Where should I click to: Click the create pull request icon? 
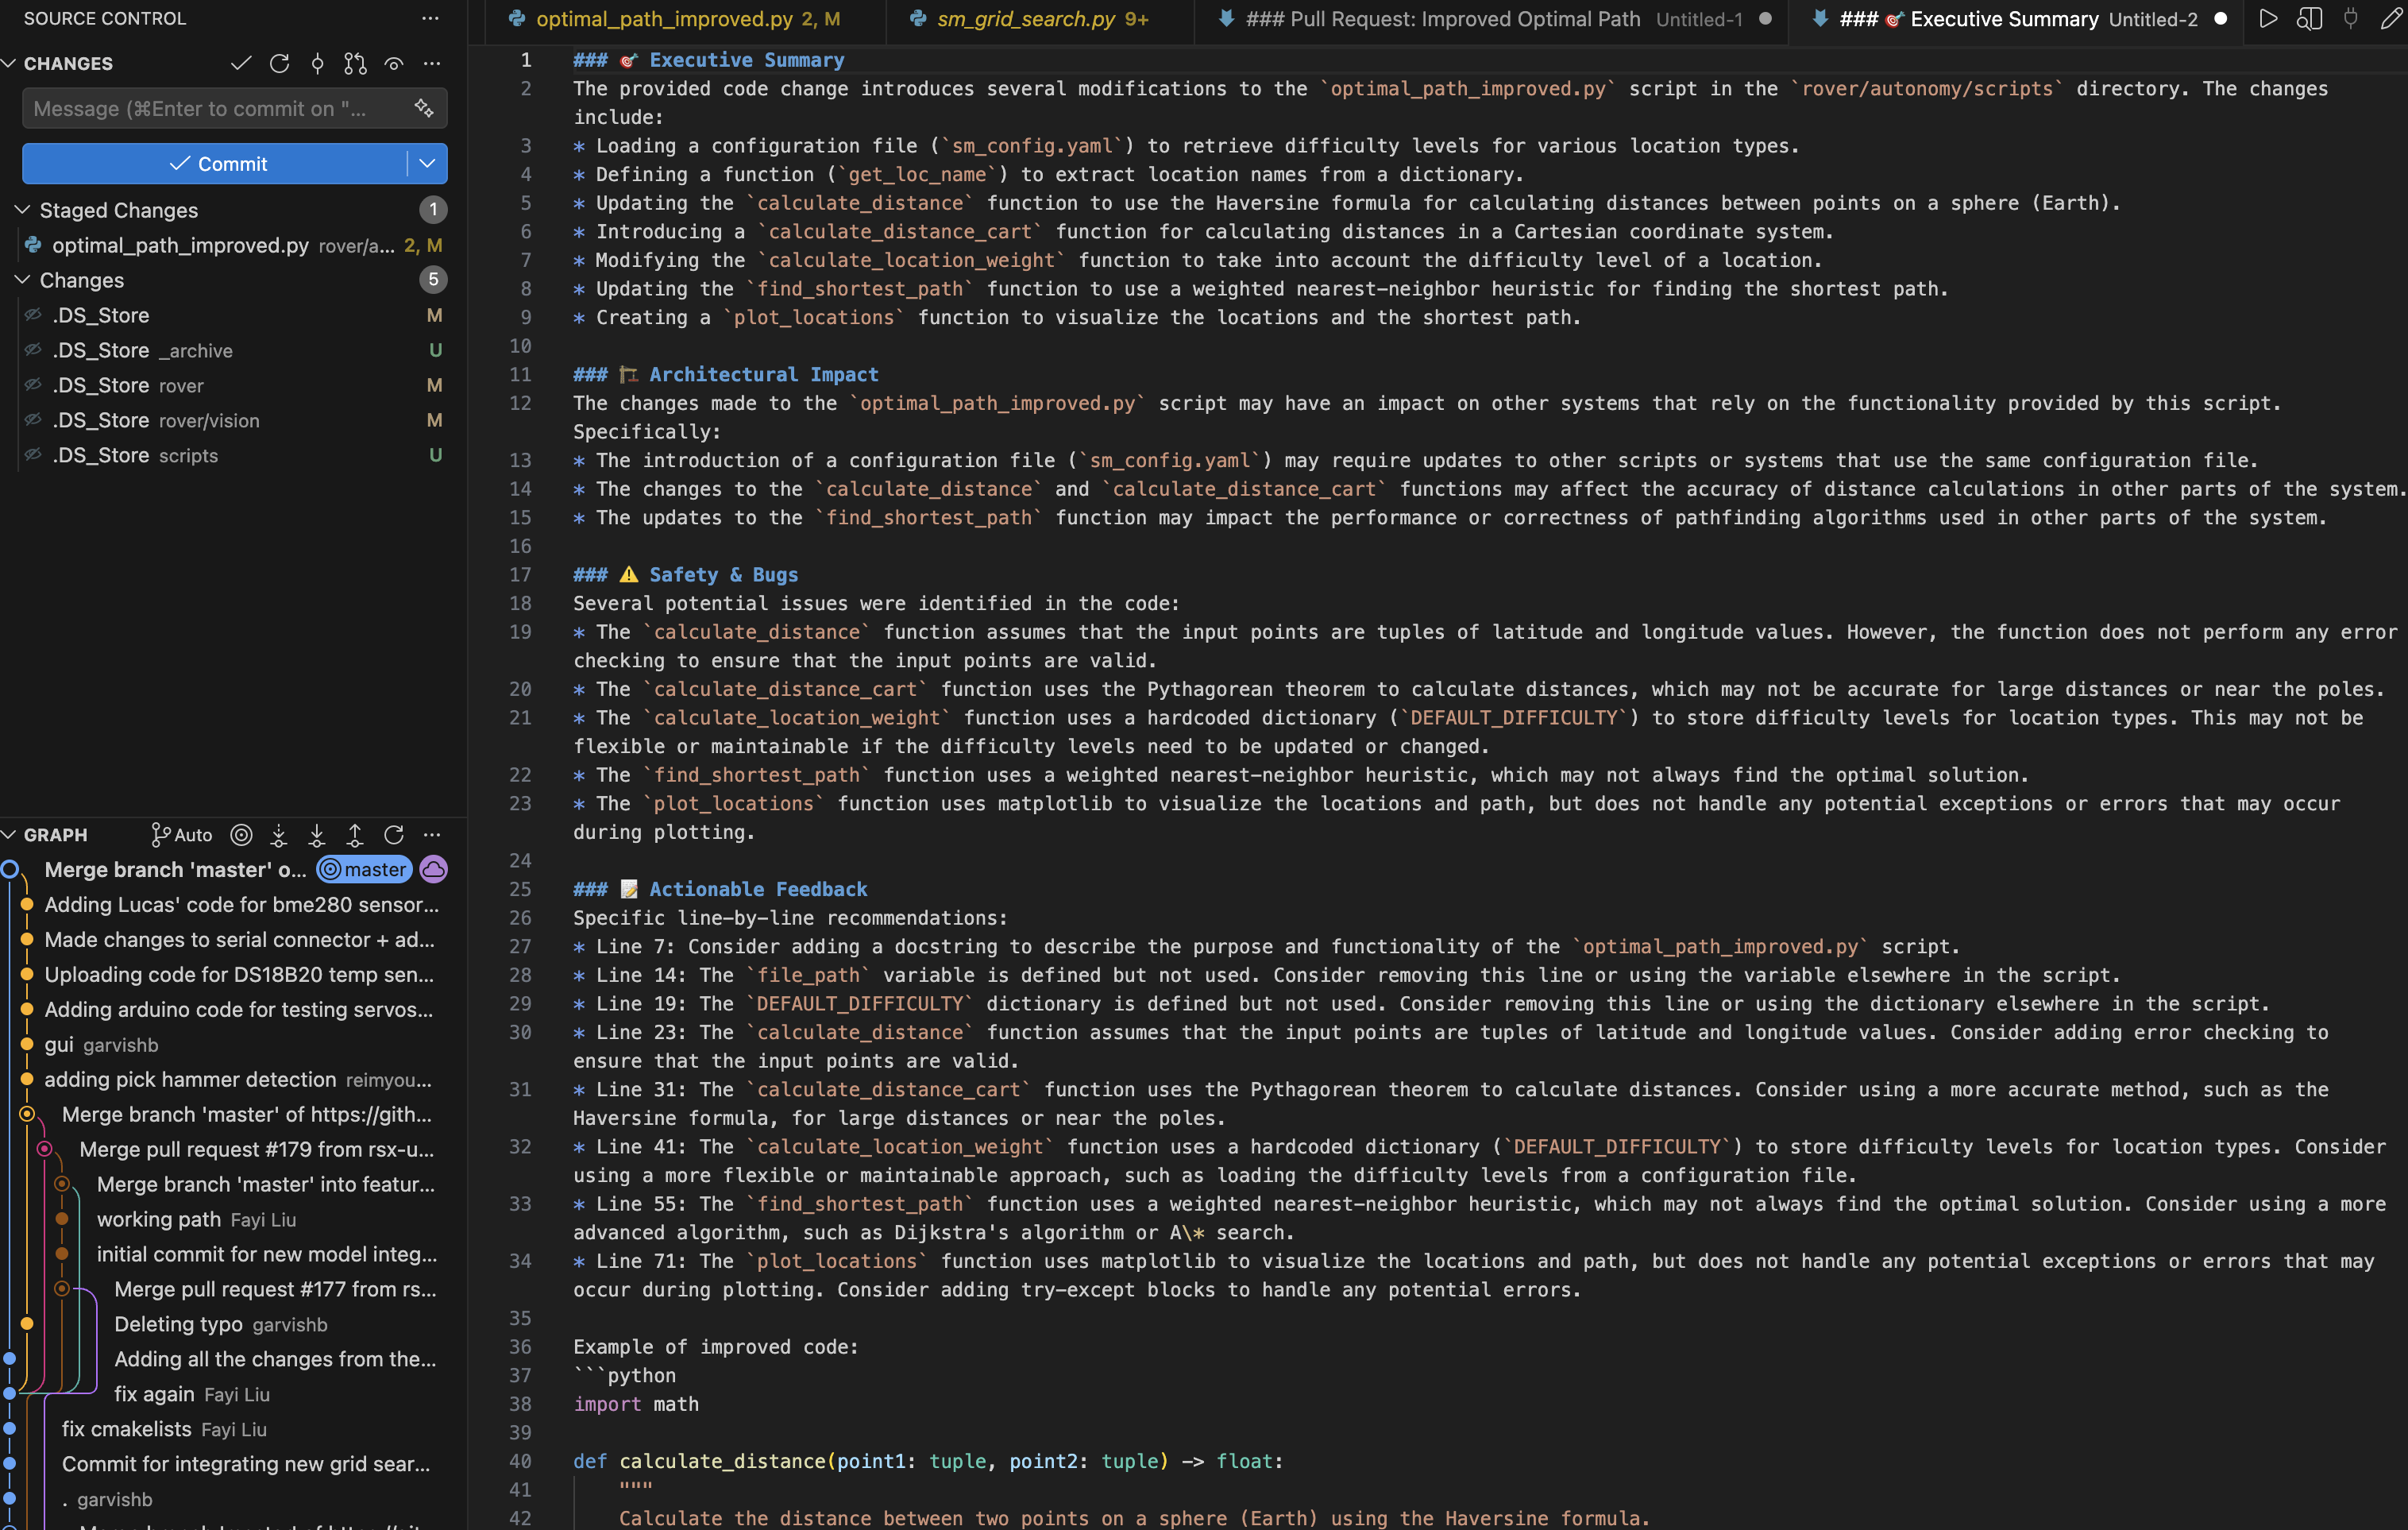tap(355, 64)
